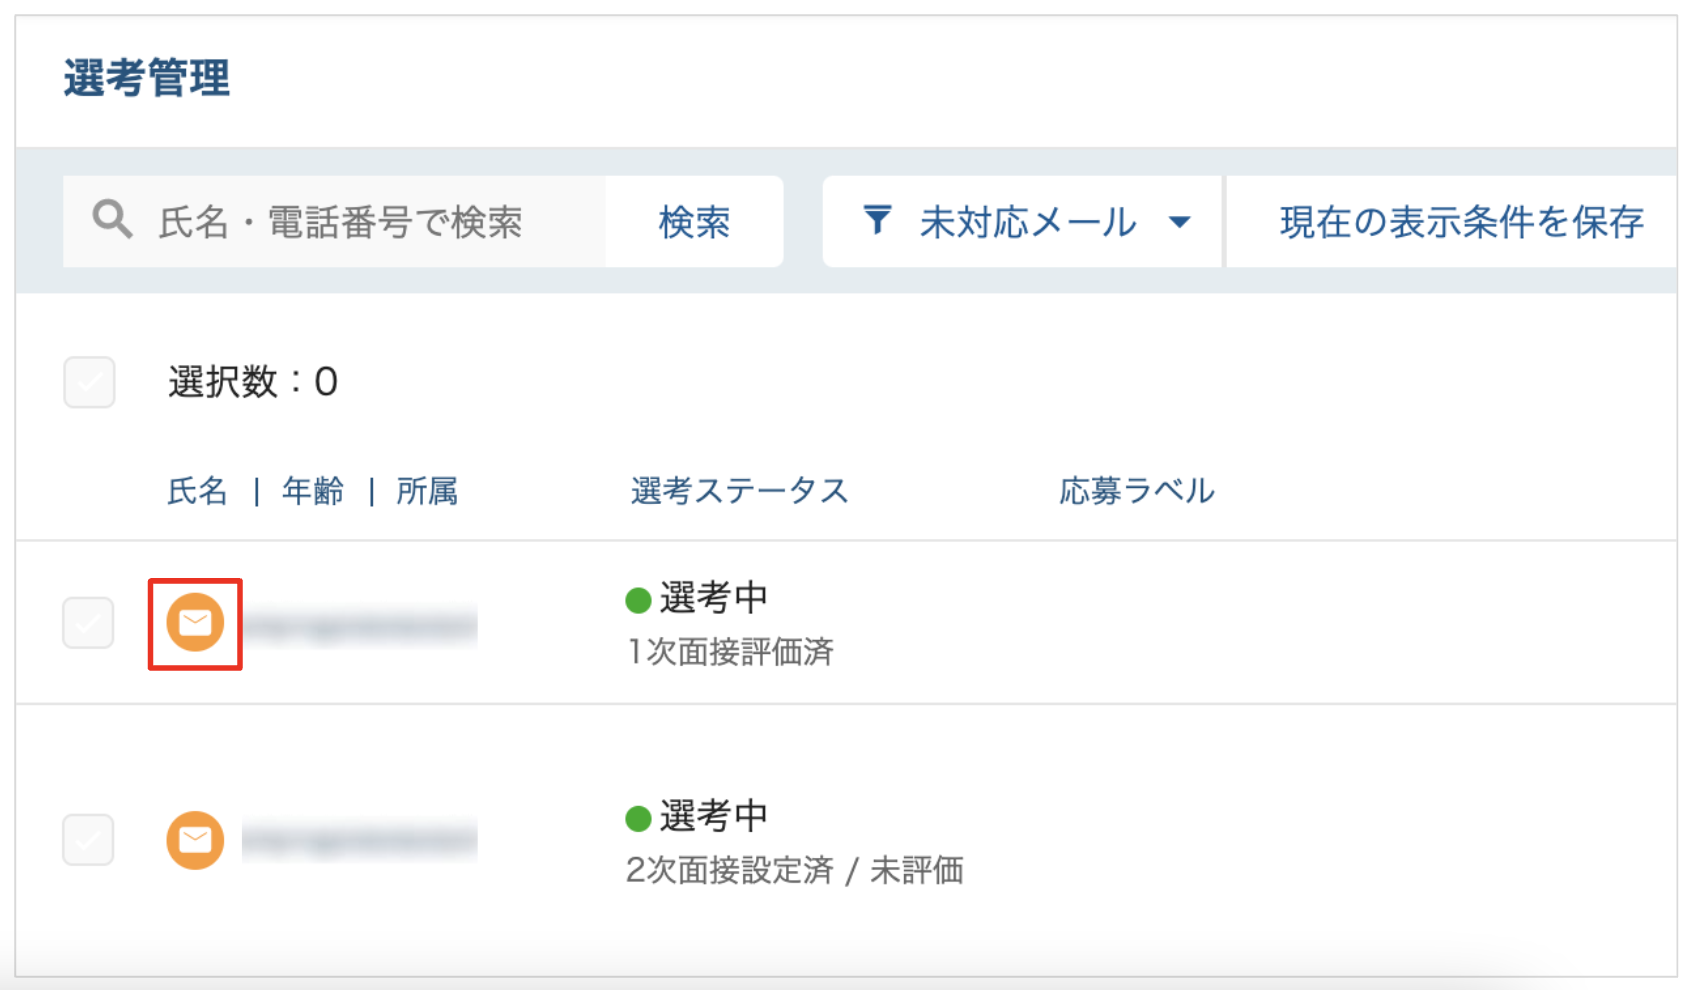Check the first applicant row checkbox
1696x990 pixels.
click(x=88, y=623)
